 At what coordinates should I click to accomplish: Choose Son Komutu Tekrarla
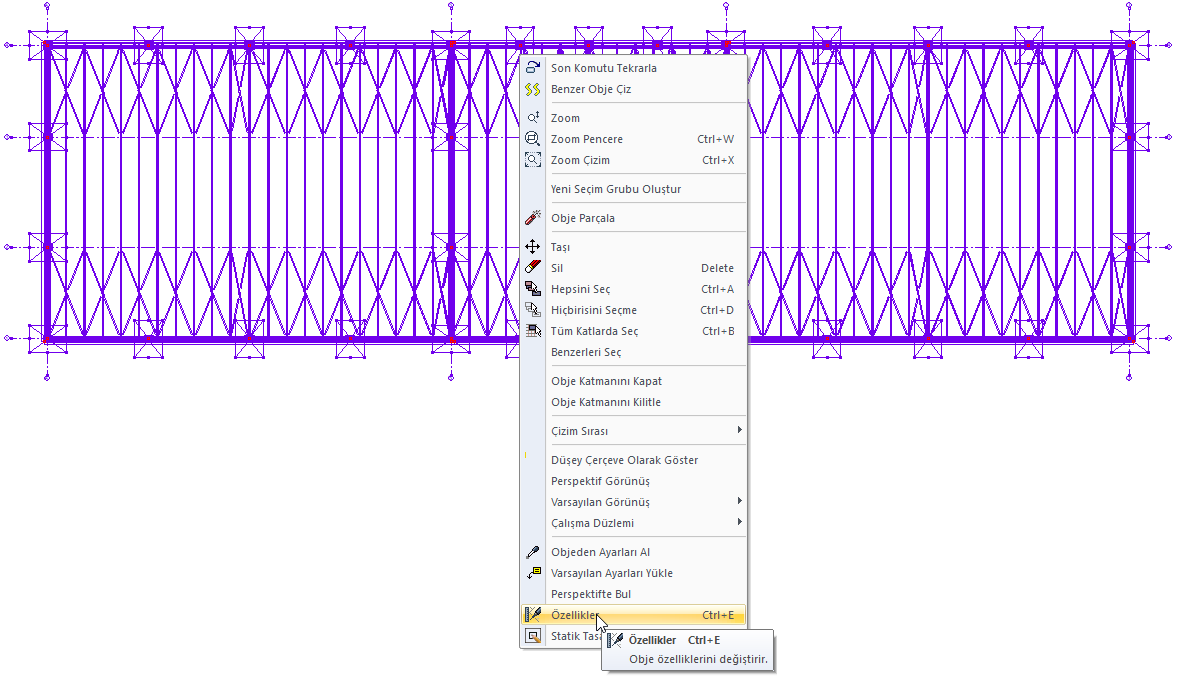click(633, 68)
